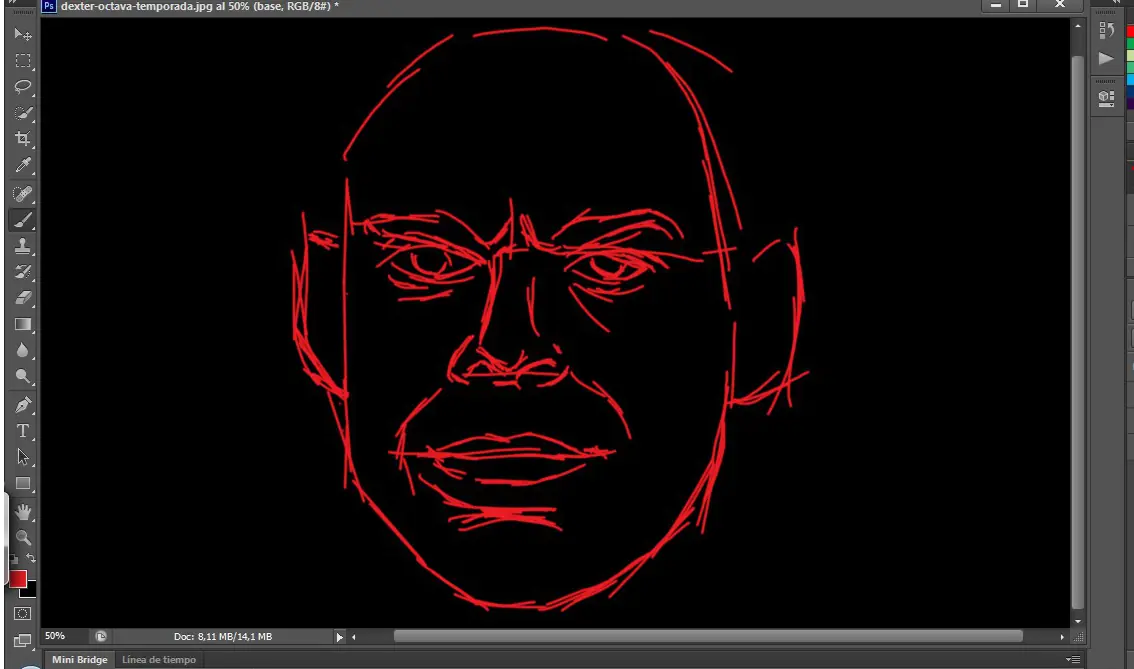Activate the Crop tool
Viewport: 1134px width, 669px height.
[22, 138]
